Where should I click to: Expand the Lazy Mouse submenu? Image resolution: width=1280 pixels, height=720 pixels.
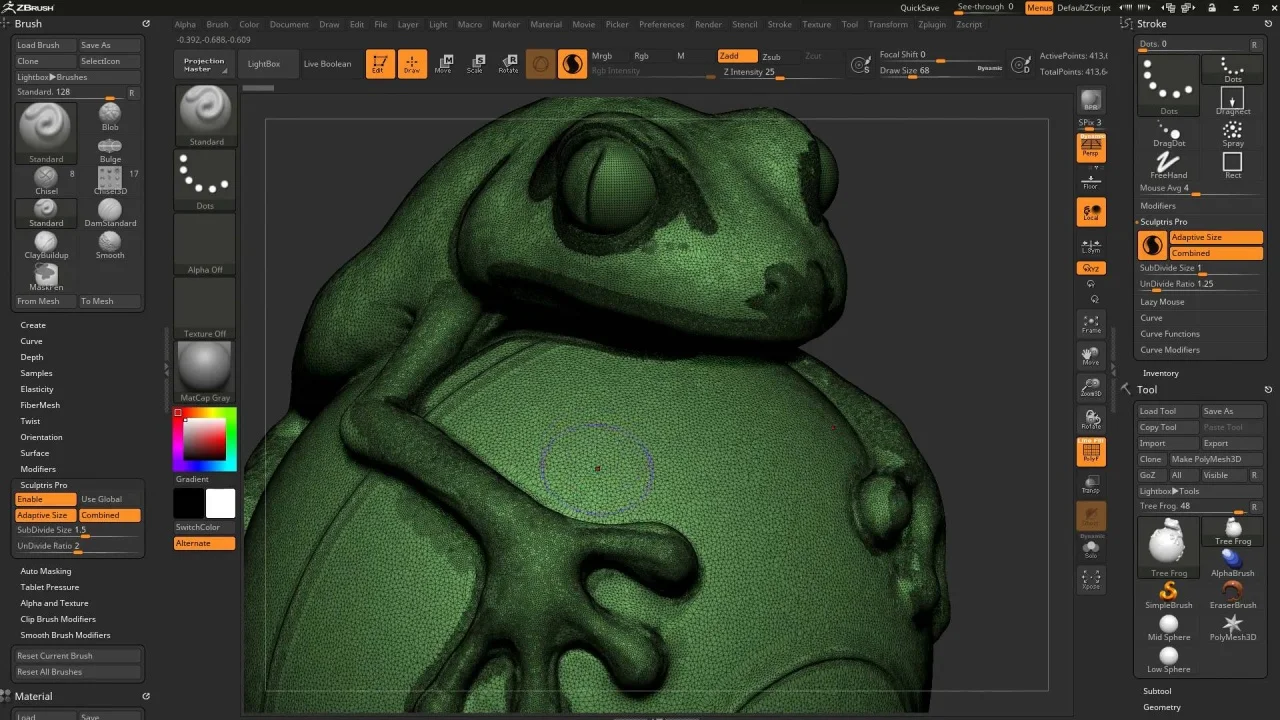pyautogui.click(x=1162, y=302)
